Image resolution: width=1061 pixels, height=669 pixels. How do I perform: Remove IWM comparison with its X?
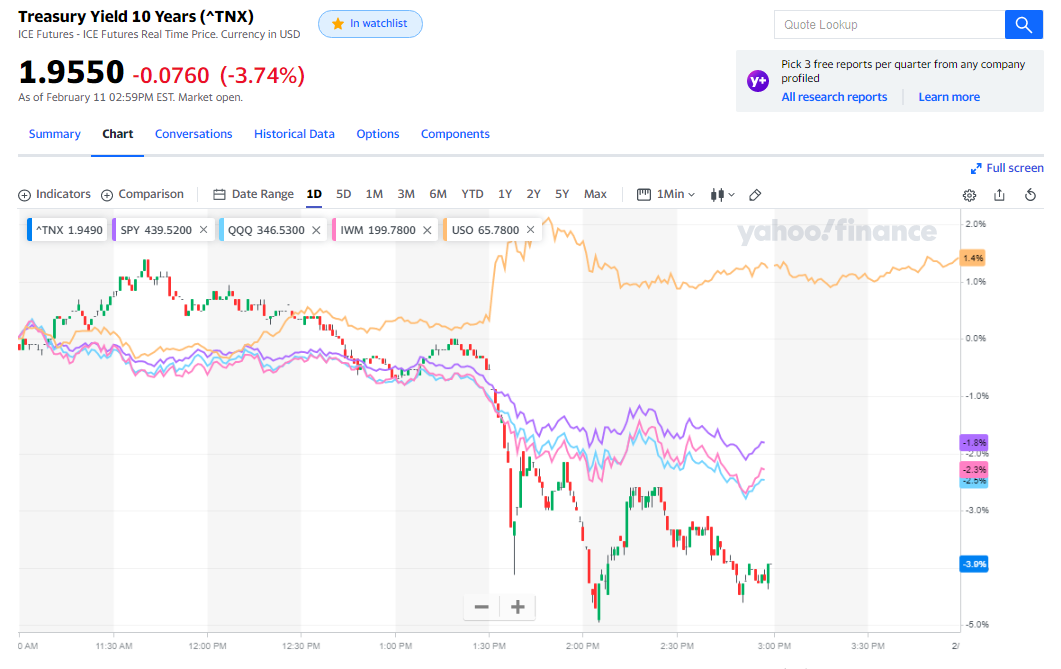[427, 230]
